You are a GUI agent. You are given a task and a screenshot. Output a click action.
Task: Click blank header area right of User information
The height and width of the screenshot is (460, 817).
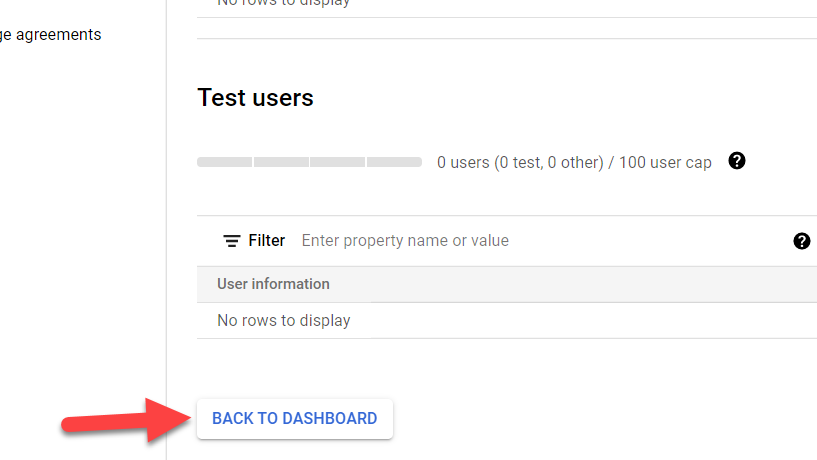(590, 284)
